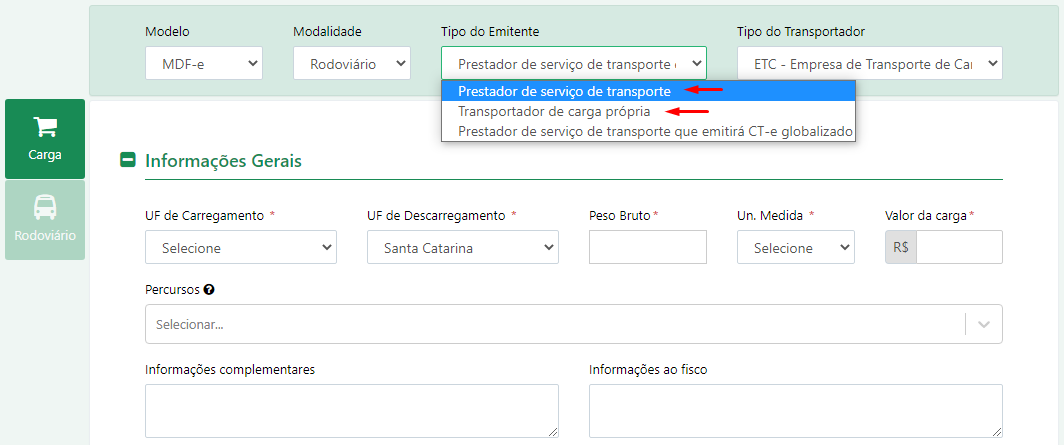The width and height of the screenshot is (1064, 445).
Task: Collapse the Informações Gerais section
Action: click(x=128, y=161)
